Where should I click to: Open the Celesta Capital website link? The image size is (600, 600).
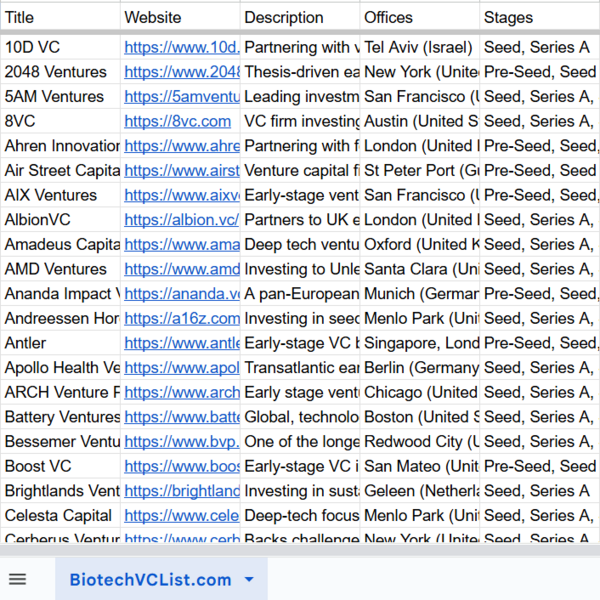pos(182,515)
